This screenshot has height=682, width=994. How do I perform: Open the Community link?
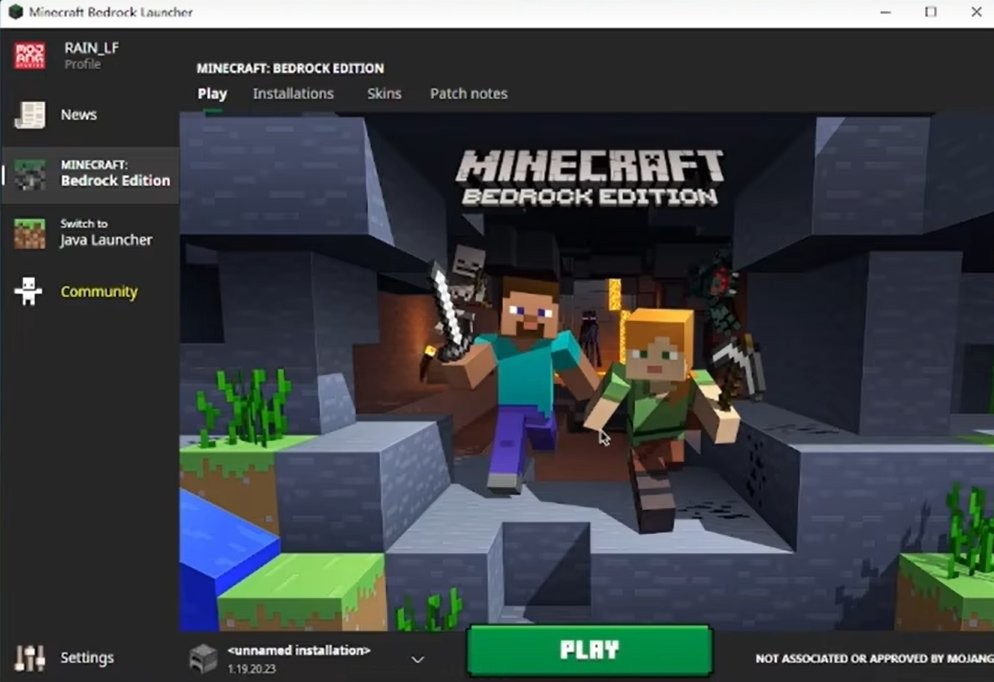(99, 292)
